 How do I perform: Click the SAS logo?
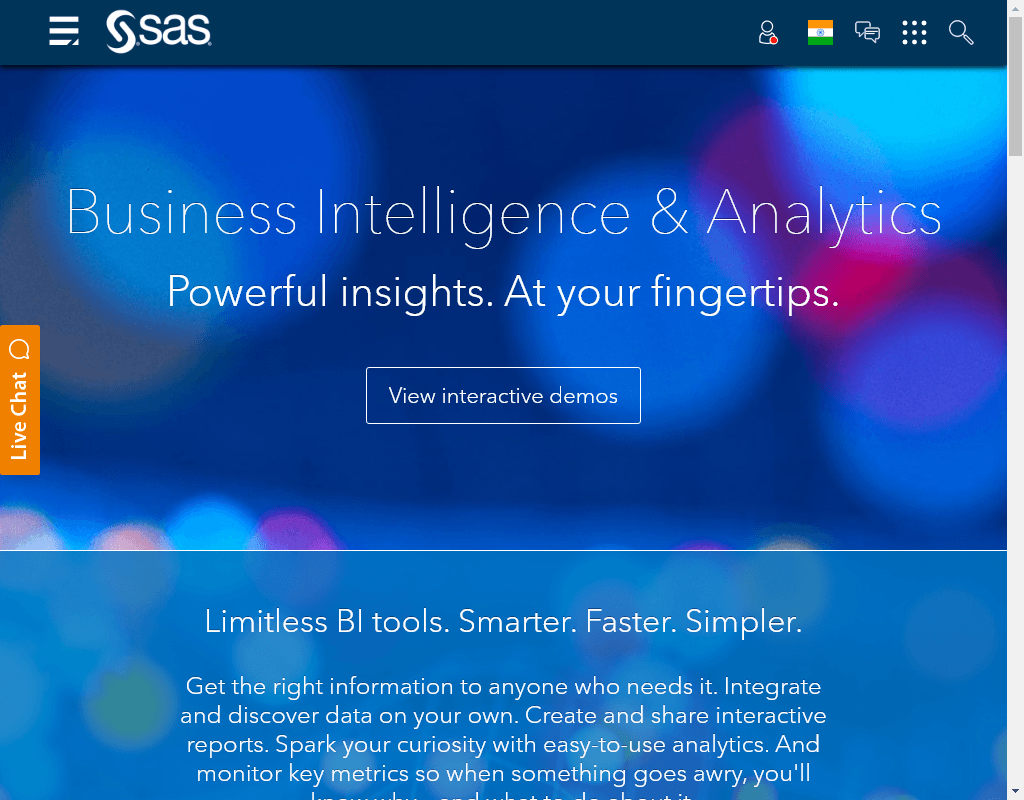(x=159, y=31)
